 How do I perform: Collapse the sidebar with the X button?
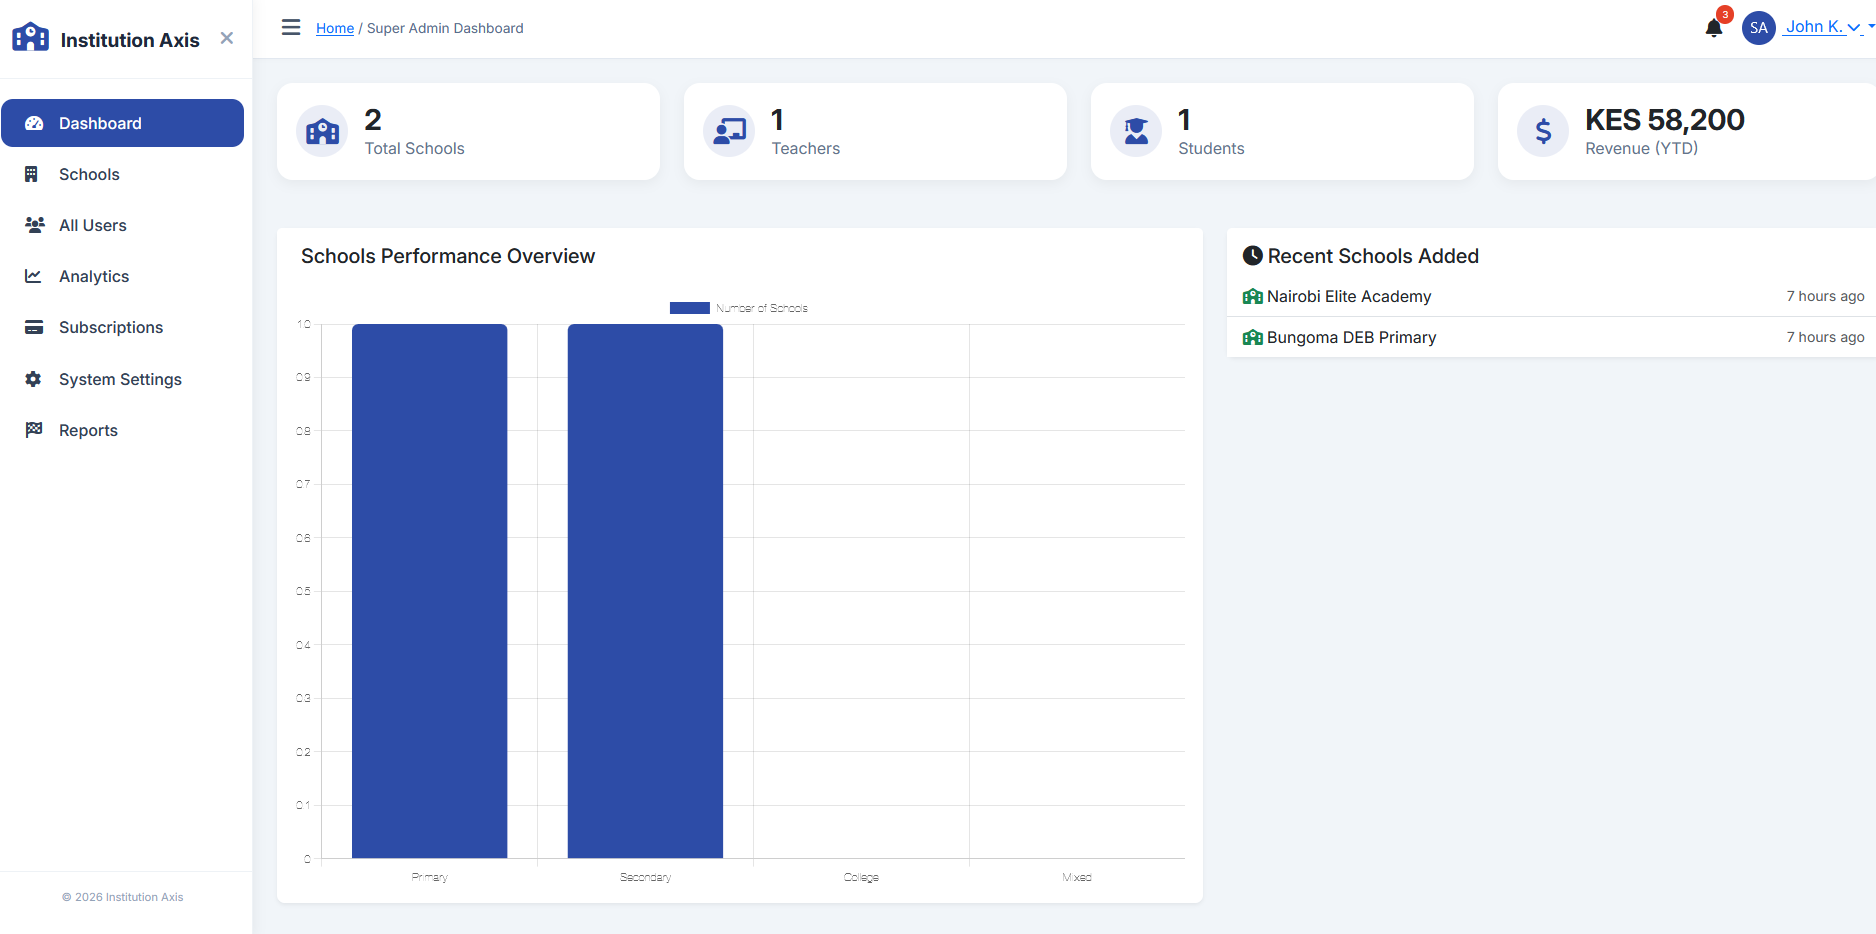coord(226,37)
